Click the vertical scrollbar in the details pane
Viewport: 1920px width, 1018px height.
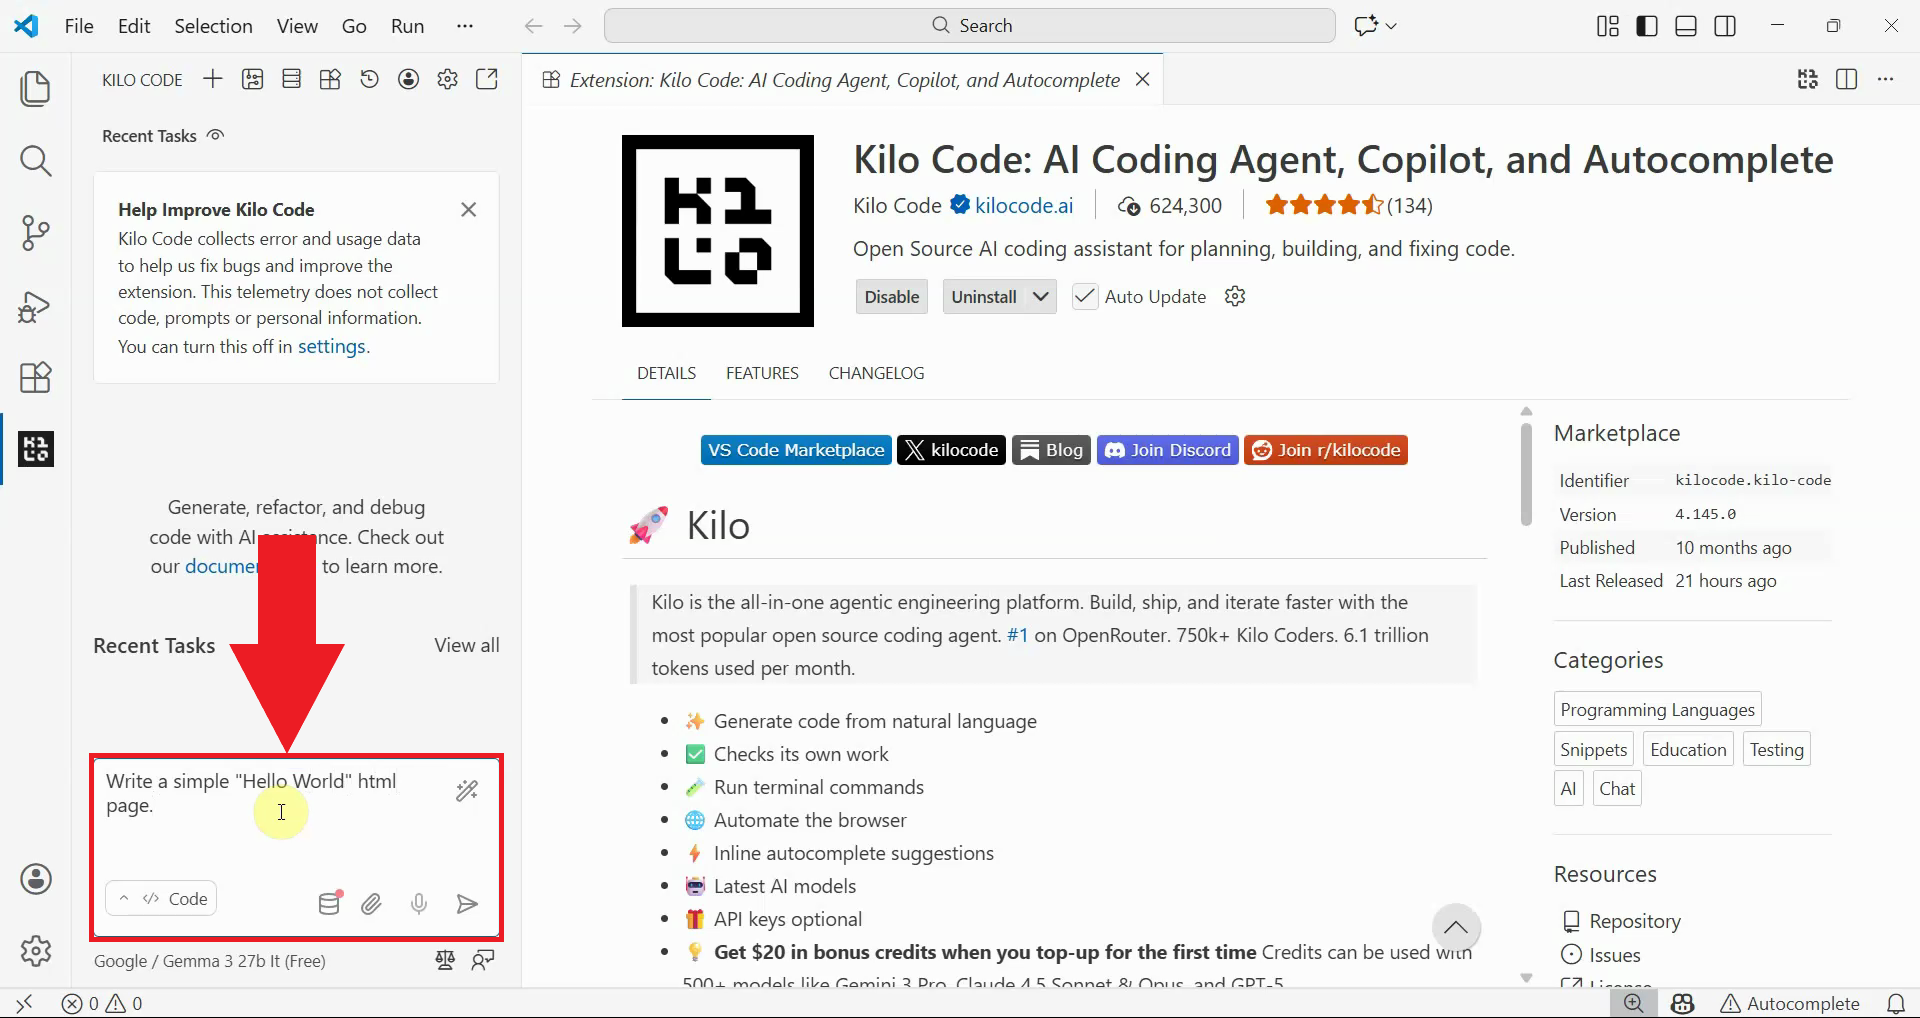[1525, 470]
